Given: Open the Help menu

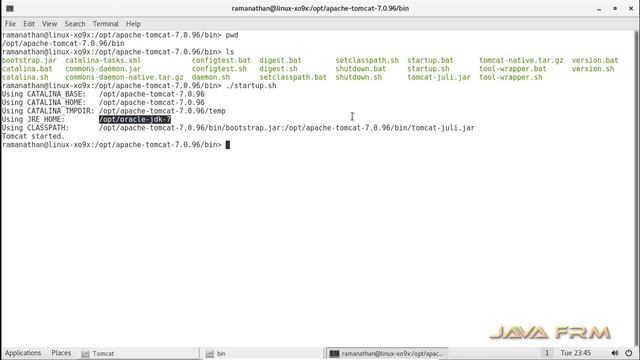Looking at the screenshot, I should pyautogui.click(x=133, y=24).
